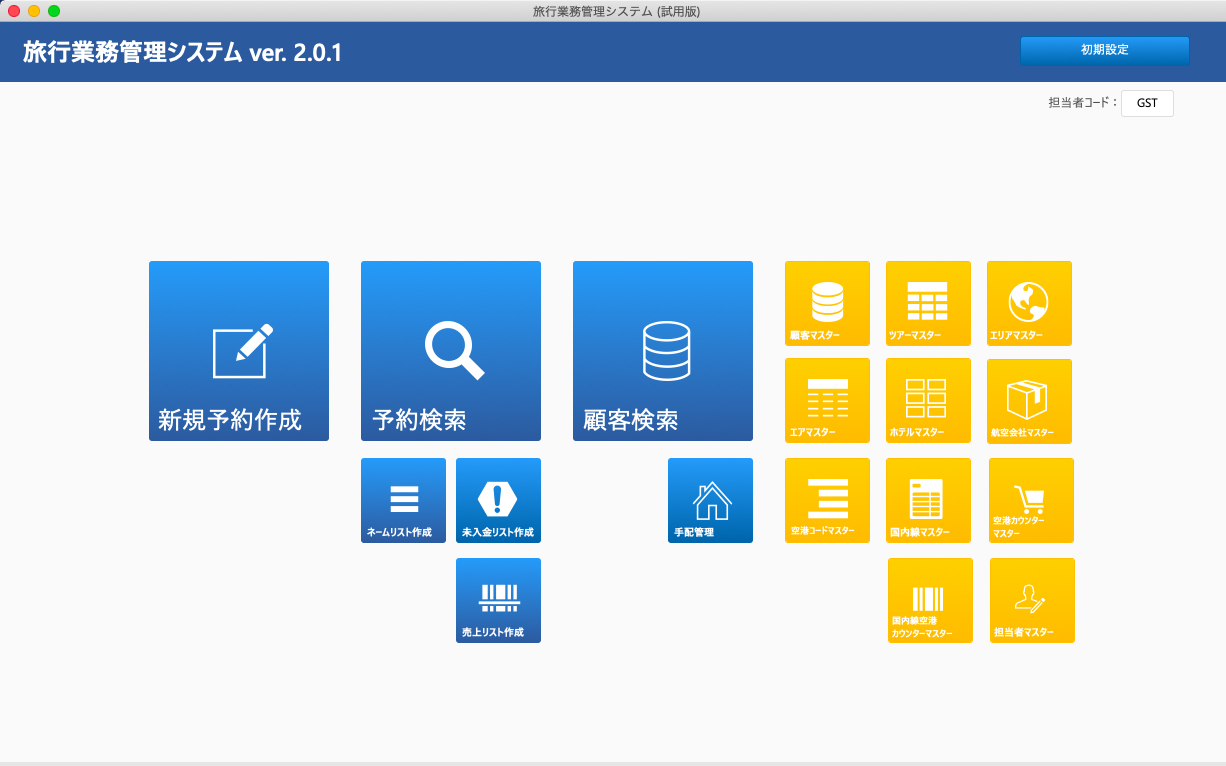
Task: Open エリアマスター globe tile
Action: click(x=1029, y=303)
